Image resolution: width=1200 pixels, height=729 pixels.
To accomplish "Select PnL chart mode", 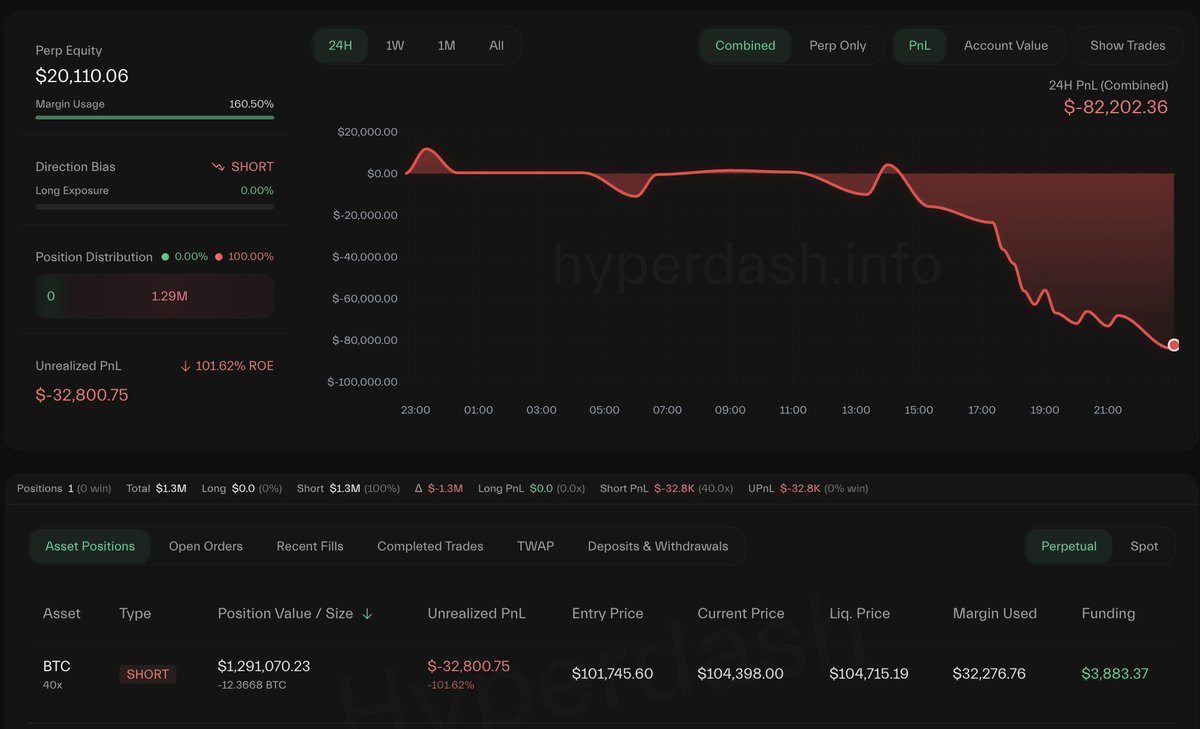I will click(x=919, y=46).
